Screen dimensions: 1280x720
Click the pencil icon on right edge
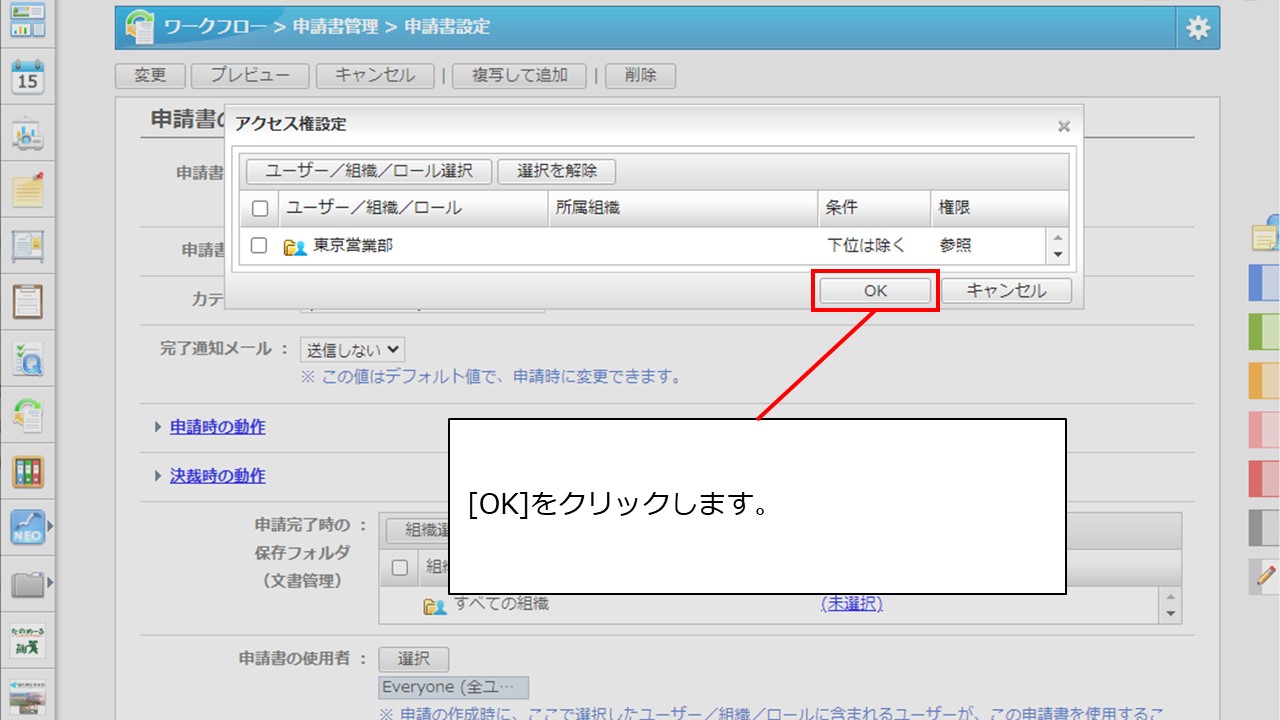coord(1266,575)
